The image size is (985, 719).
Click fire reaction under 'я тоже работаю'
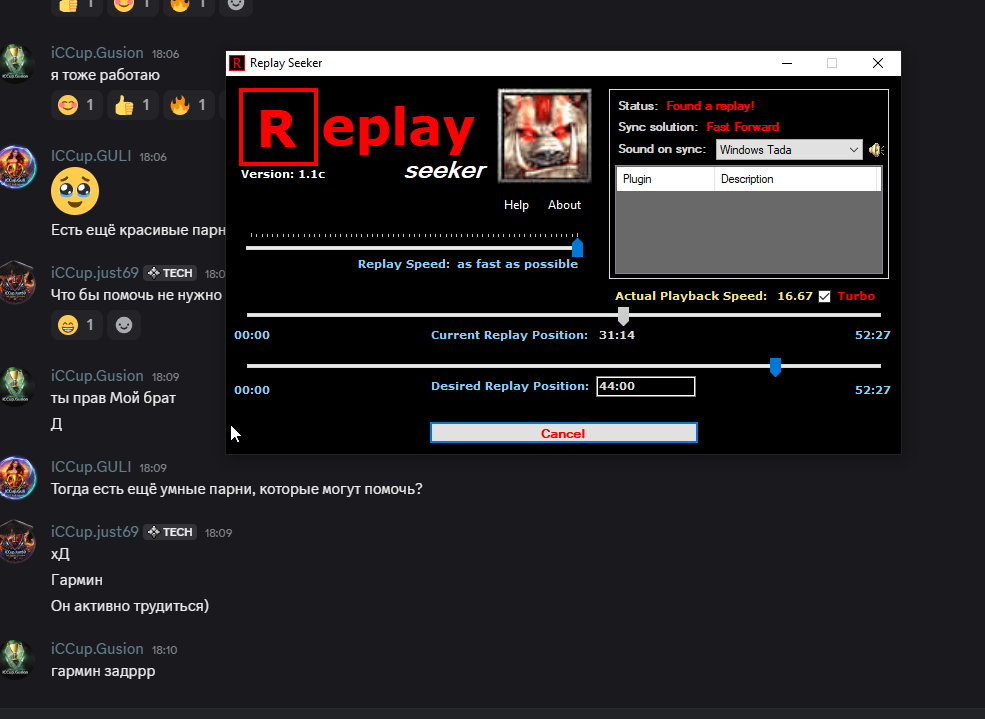click(x=188, y=104)
